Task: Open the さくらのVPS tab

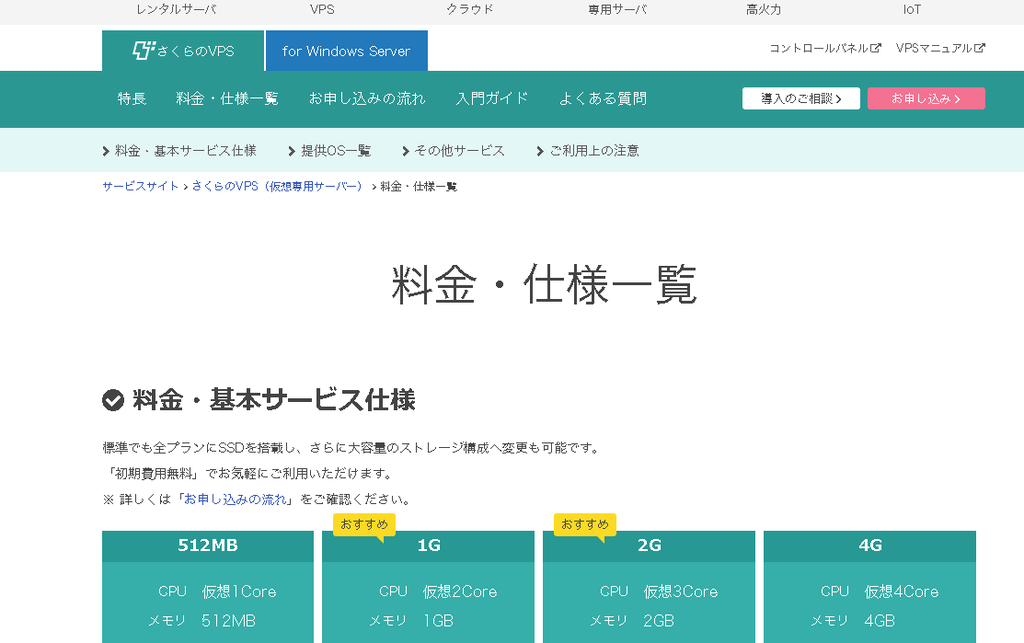Action: [183, 50]
